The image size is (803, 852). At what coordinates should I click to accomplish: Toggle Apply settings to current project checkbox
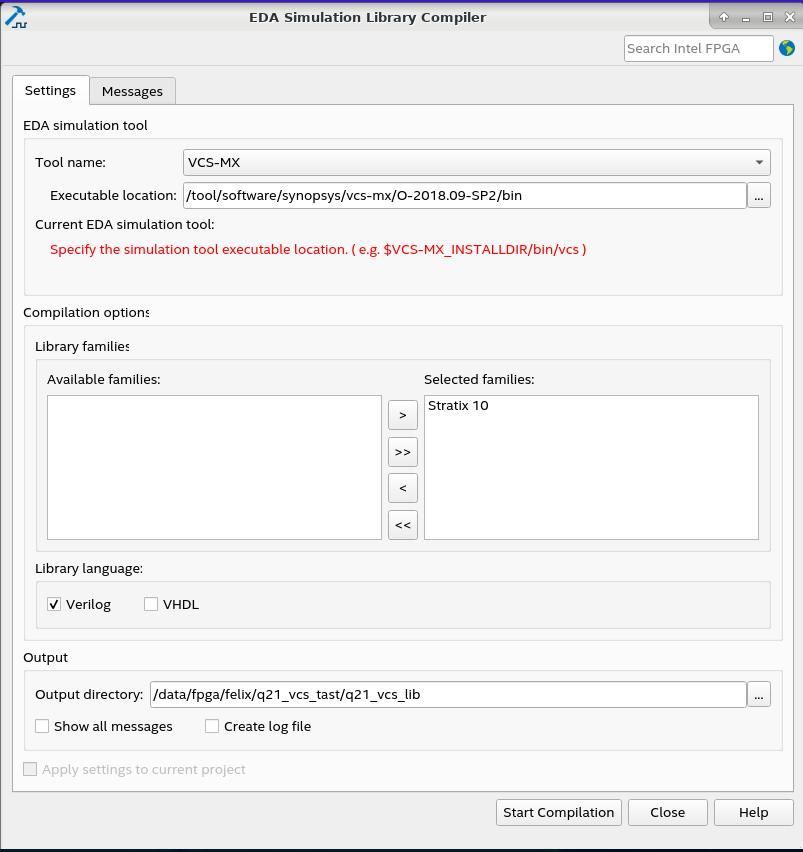[30, 769]
